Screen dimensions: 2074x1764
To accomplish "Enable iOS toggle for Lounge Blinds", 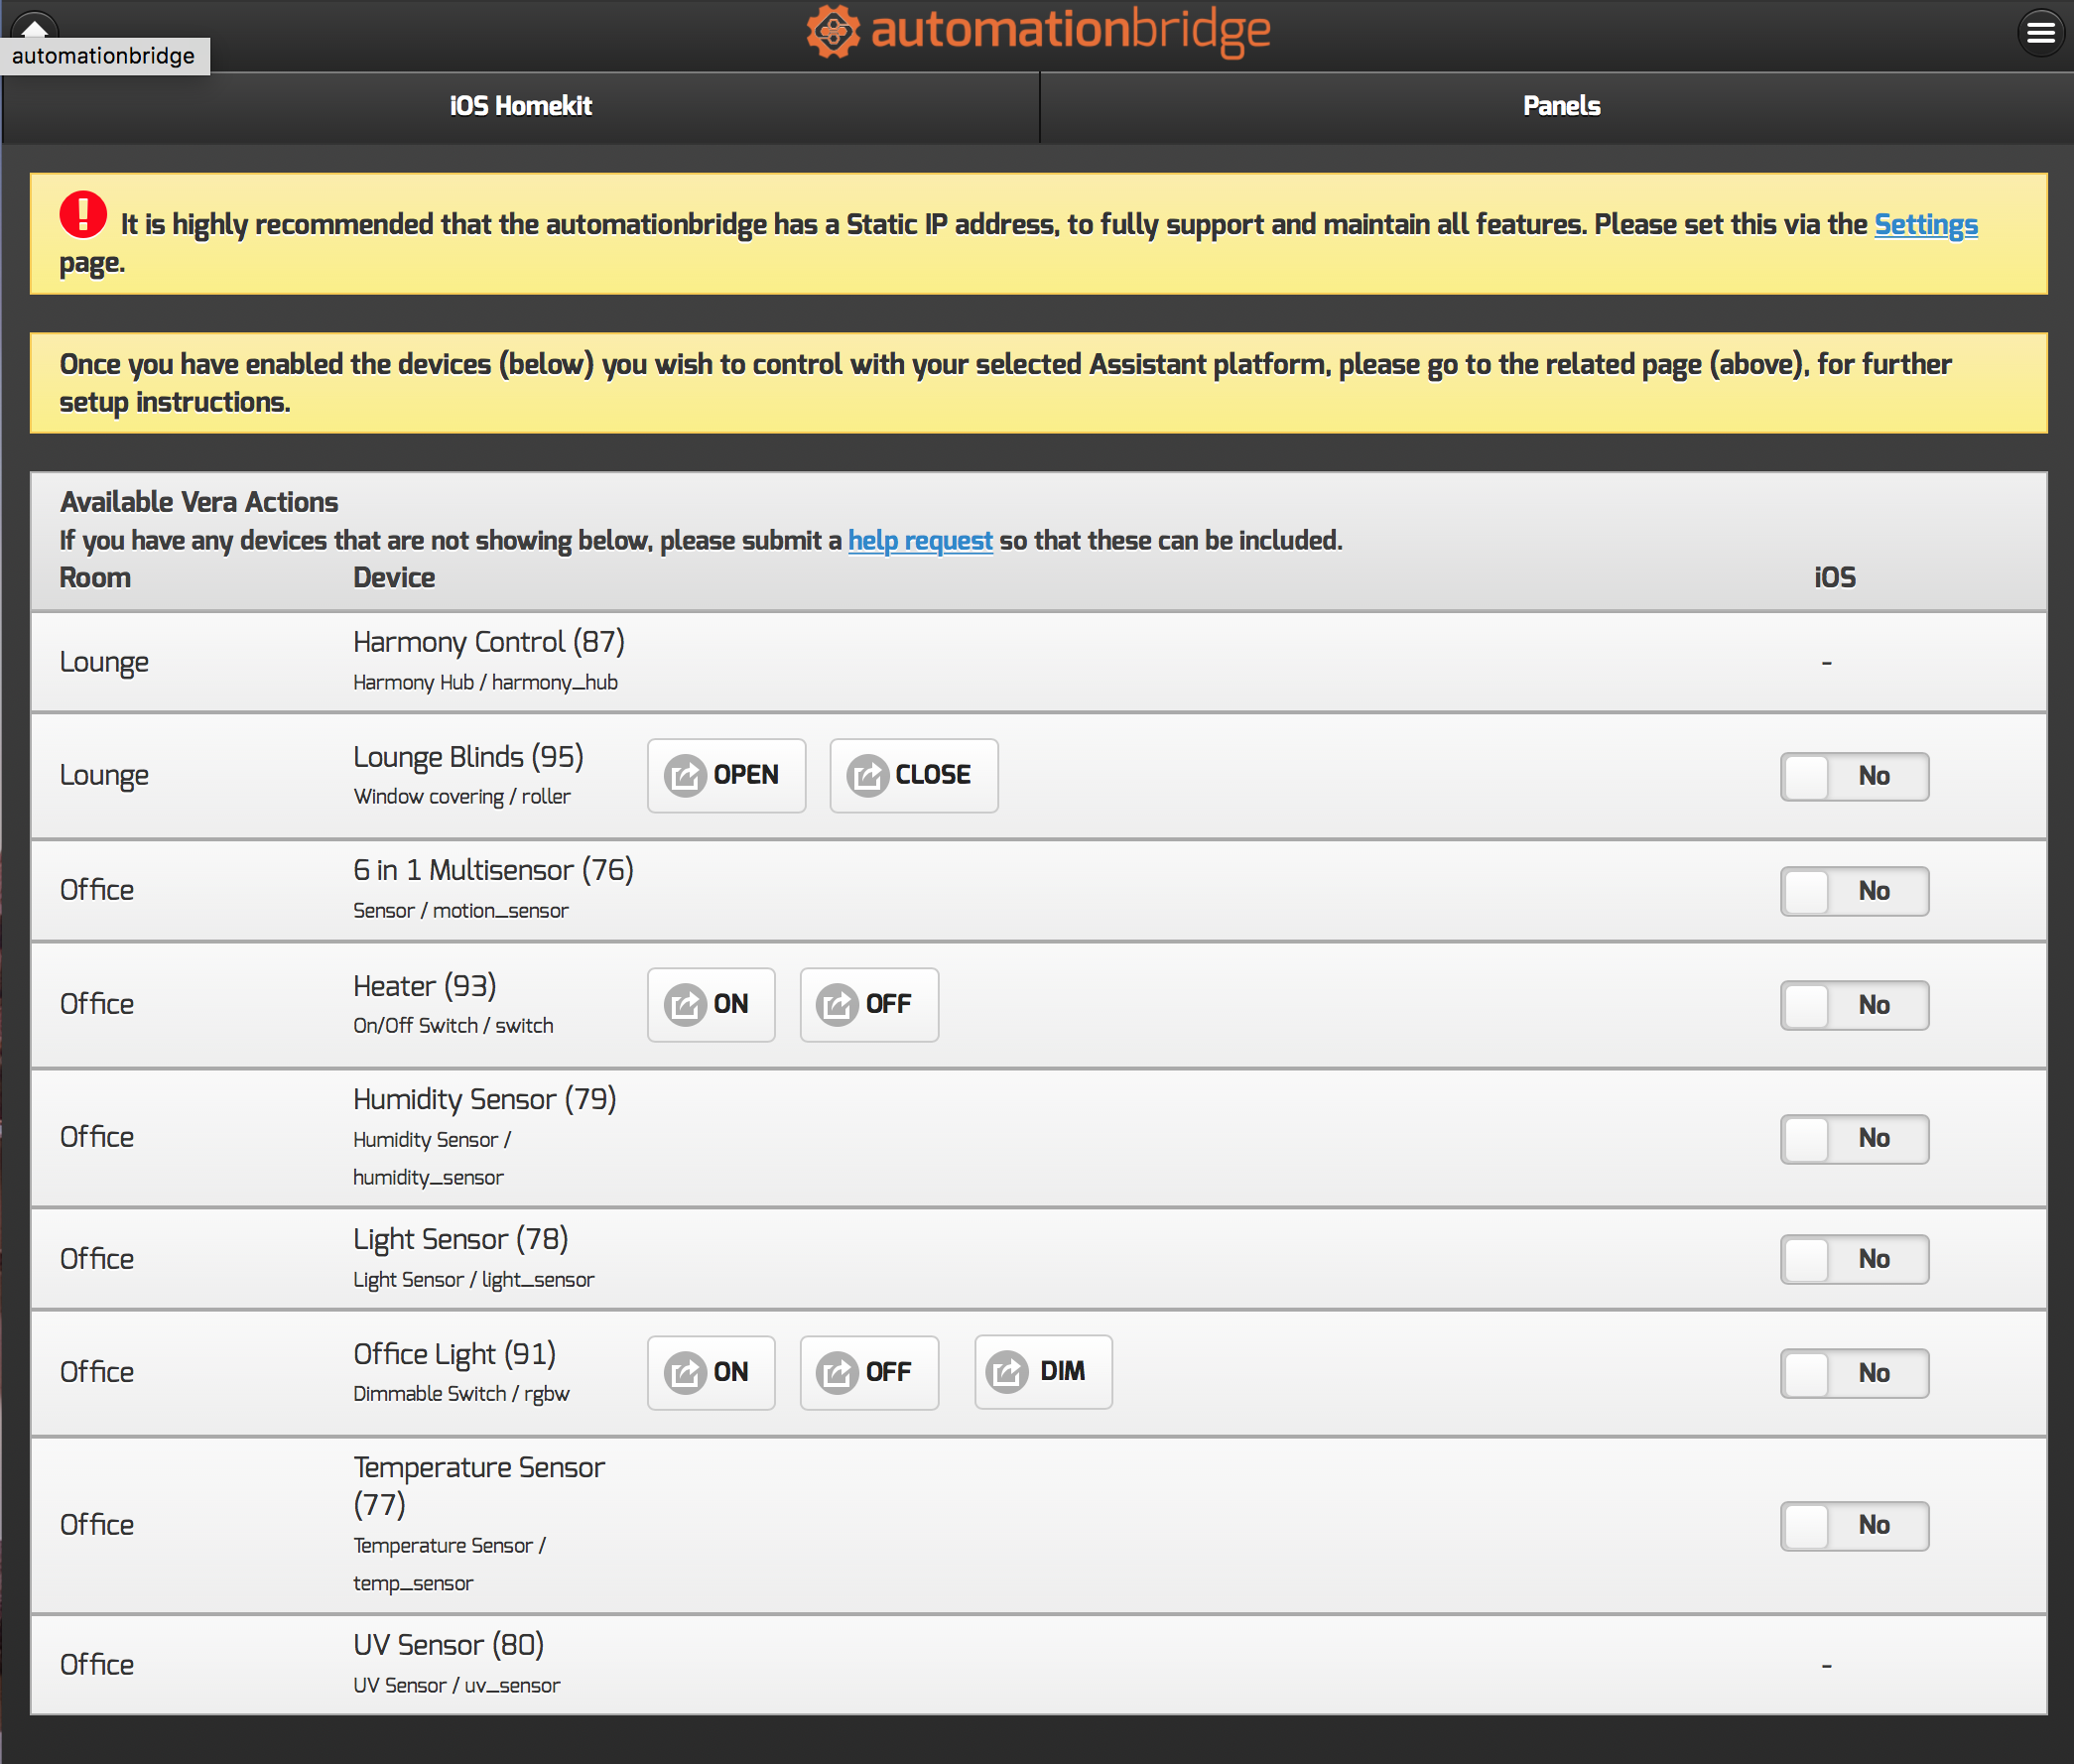I will (1853, 776).
